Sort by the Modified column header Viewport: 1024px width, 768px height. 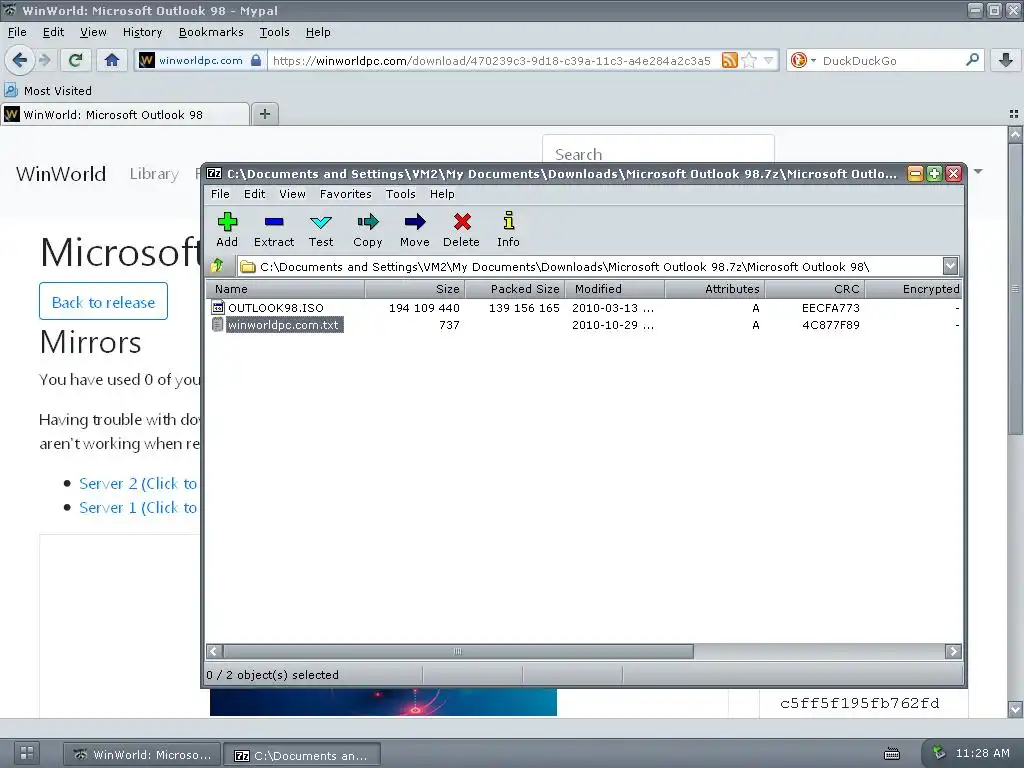615,289
